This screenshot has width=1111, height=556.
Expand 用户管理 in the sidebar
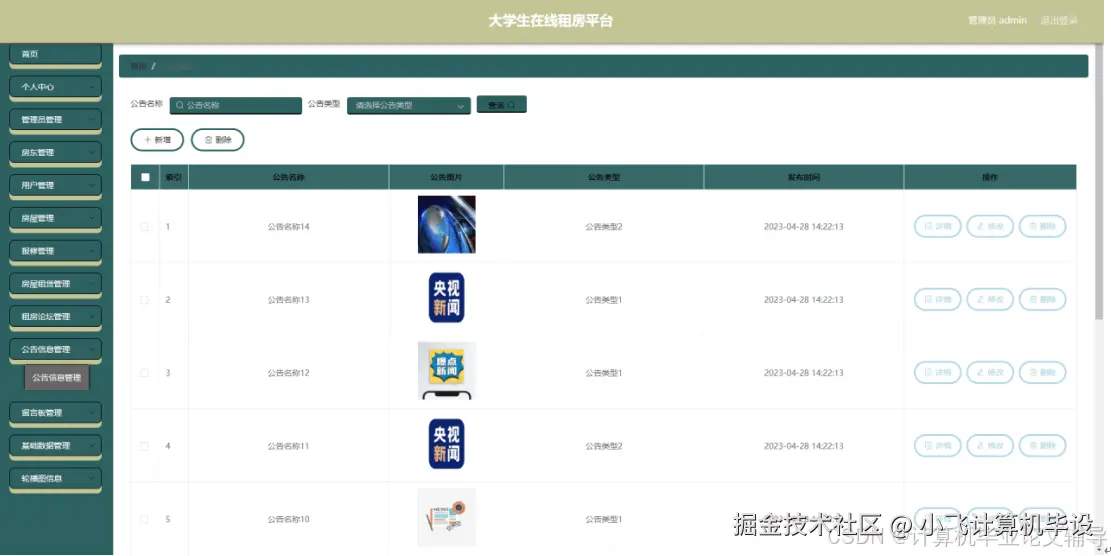point(55,186)
